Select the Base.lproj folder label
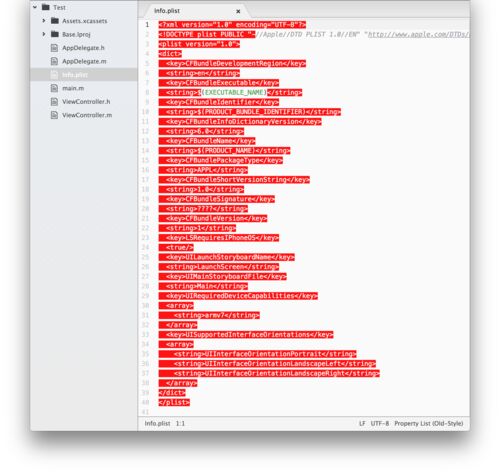 click(x=76, y=34)
